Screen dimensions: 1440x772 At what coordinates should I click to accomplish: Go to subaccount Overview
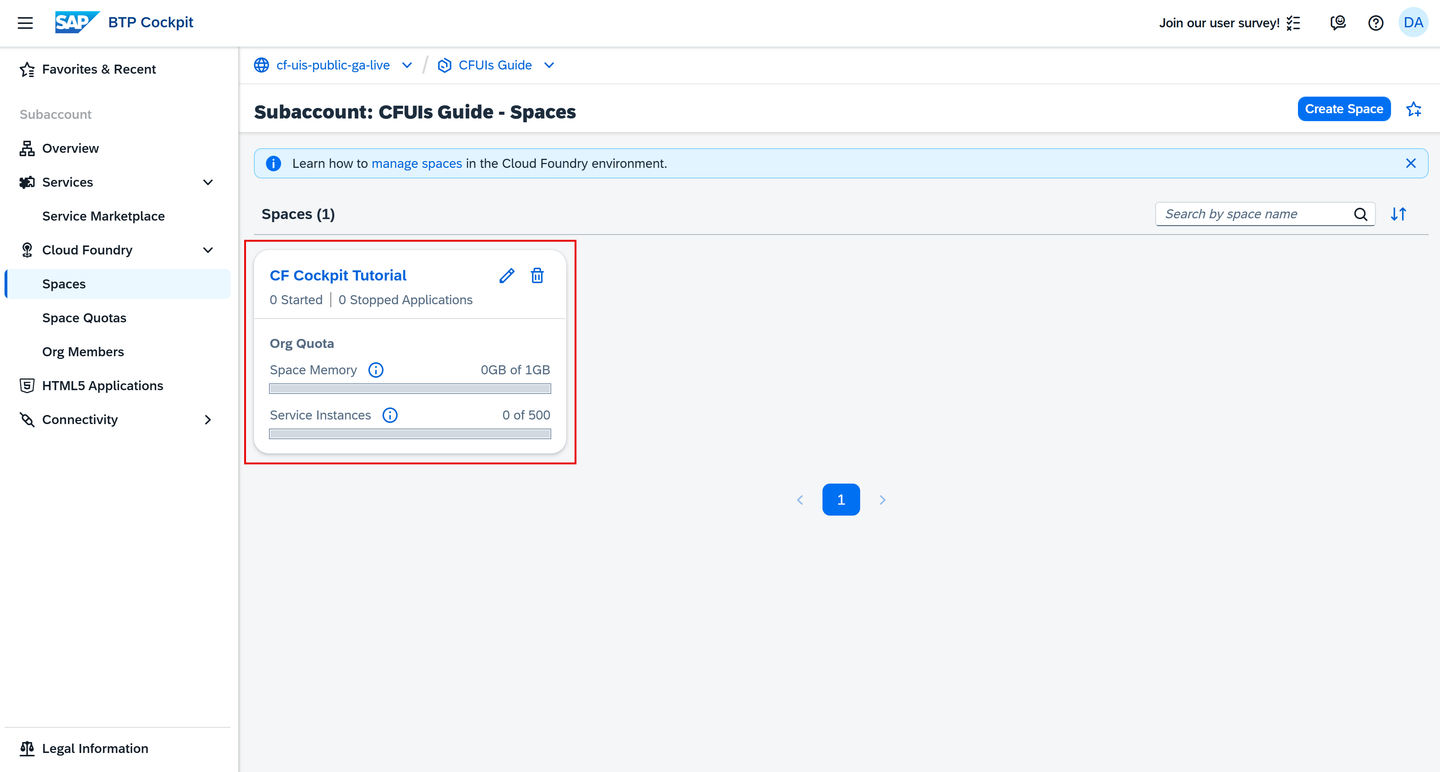pyautogui.click(x=118, y=148)
